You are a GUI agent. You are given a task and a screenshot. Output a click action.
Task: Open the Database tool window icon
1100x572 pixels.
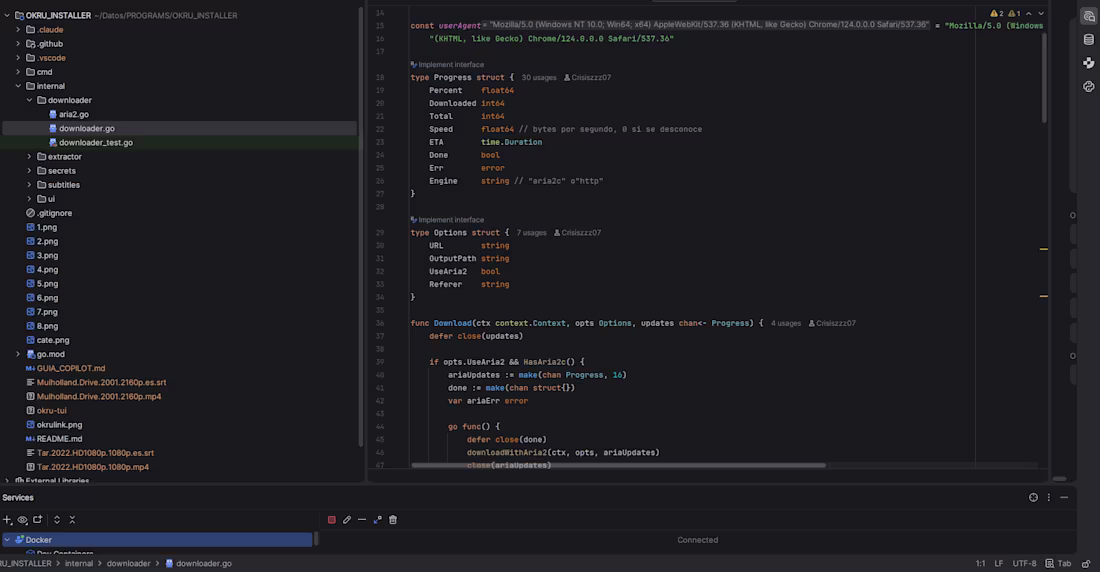point(1088,40)
